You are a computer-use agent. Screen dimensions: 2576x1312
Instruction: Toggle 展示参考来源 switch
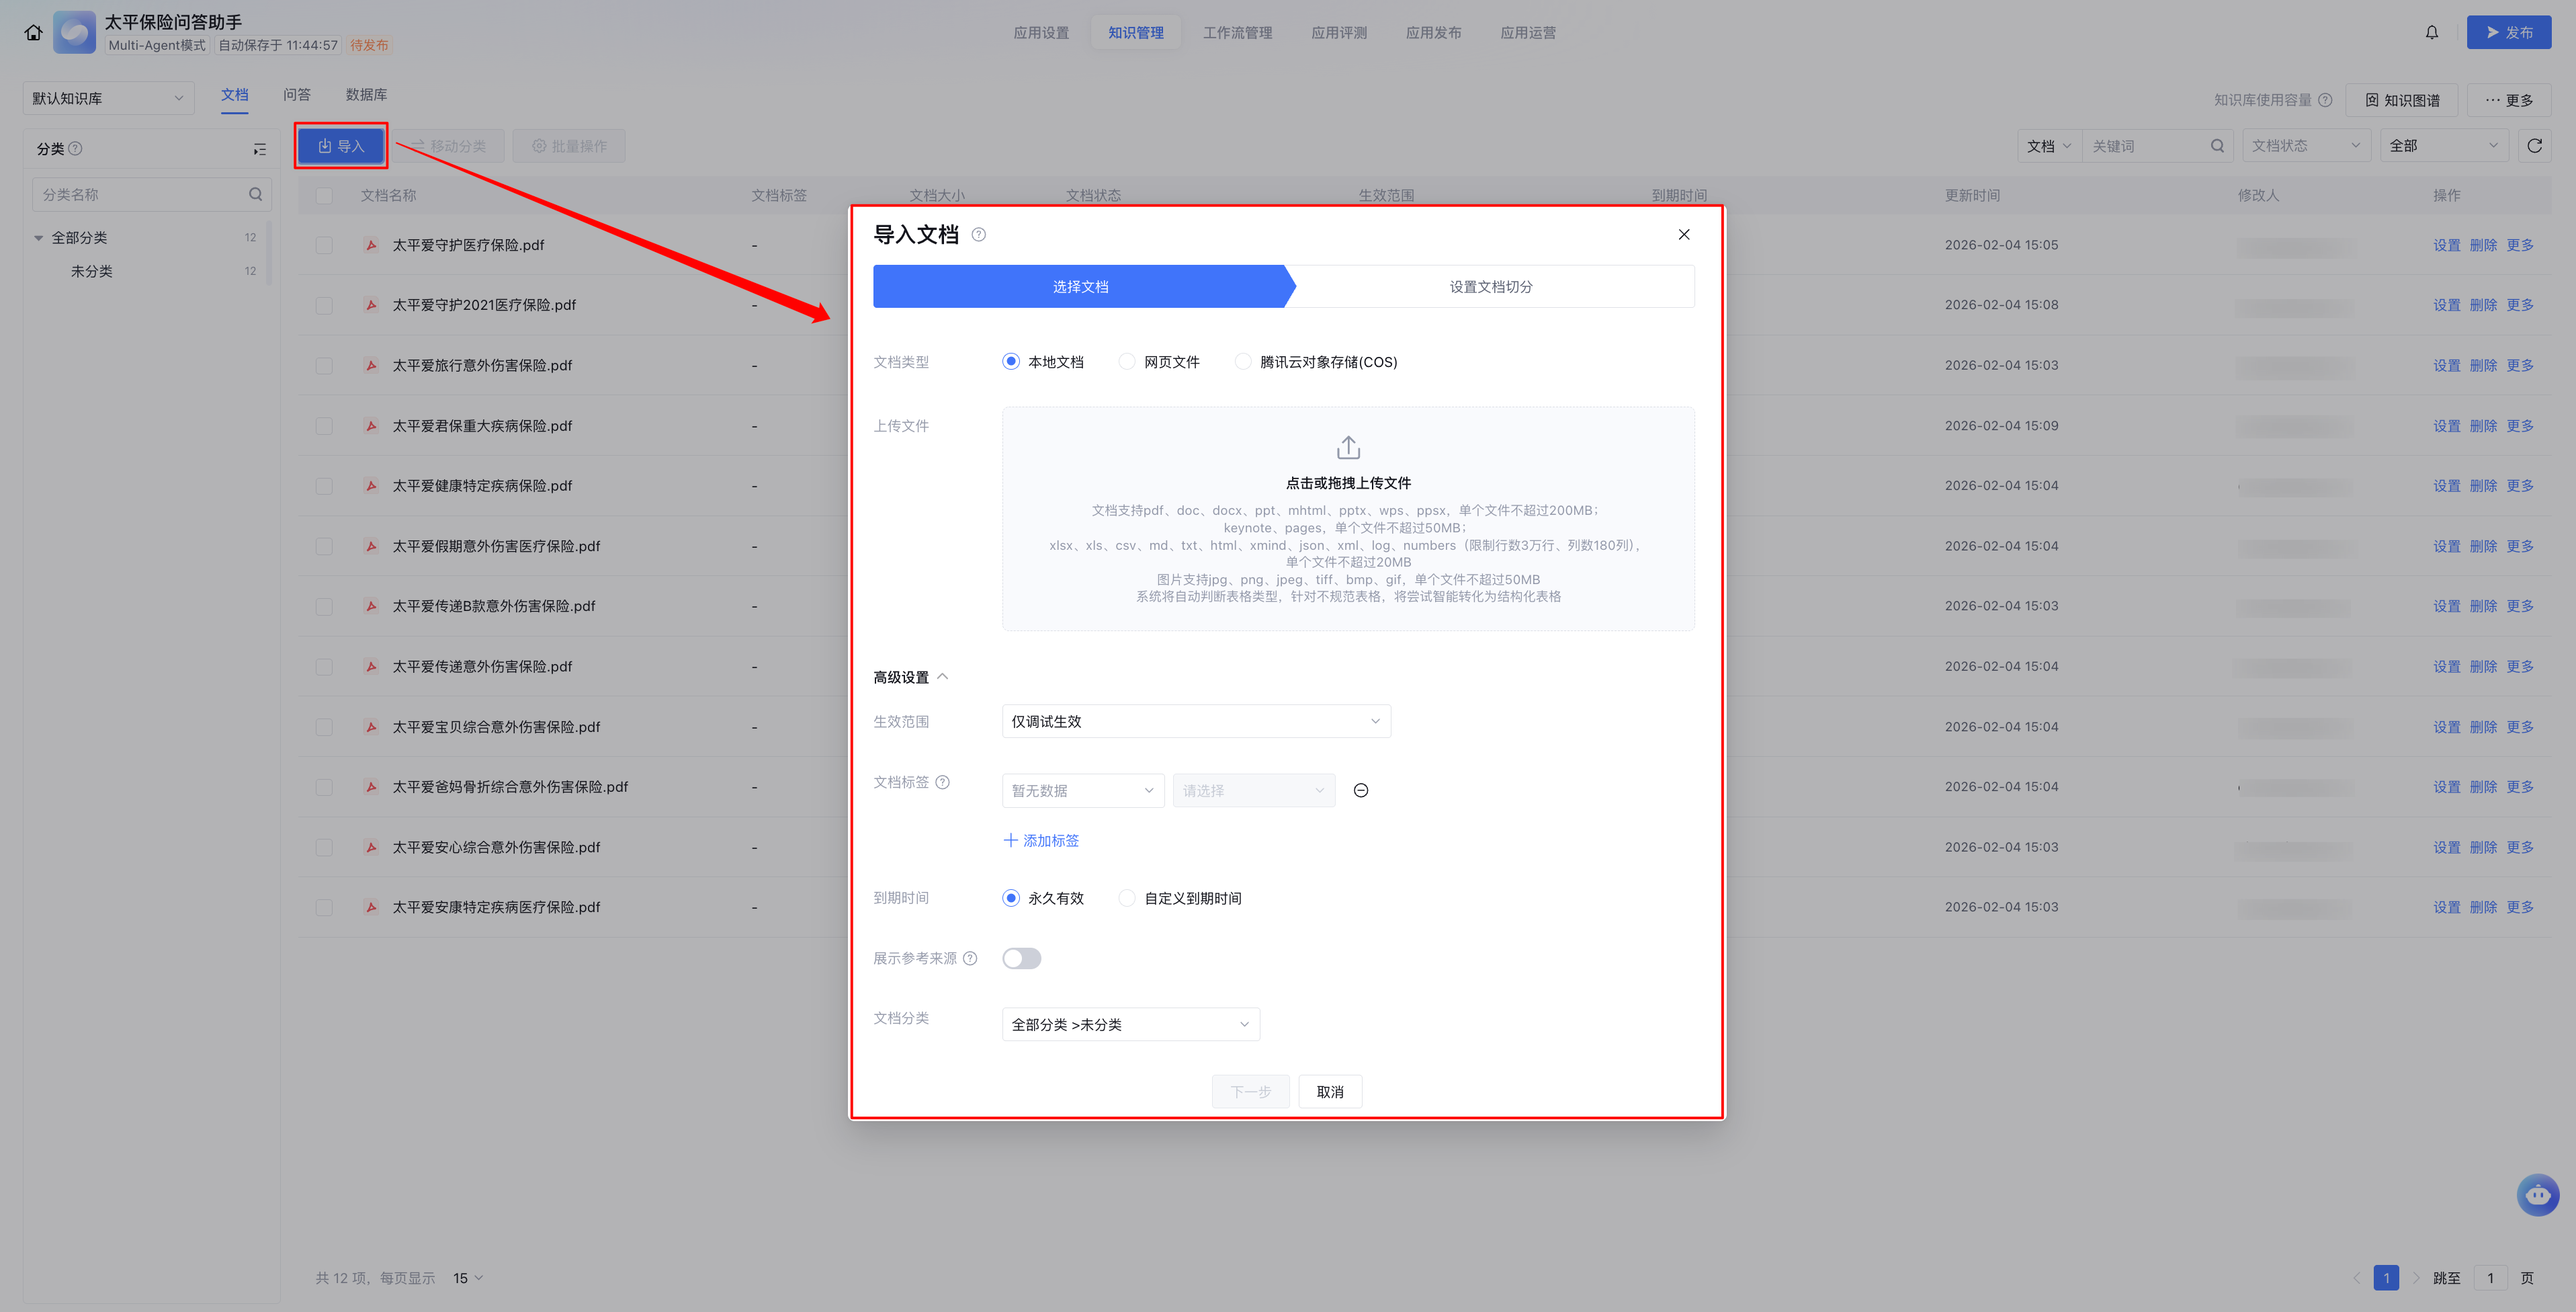pyautogui.click(x=1021, y=958)
